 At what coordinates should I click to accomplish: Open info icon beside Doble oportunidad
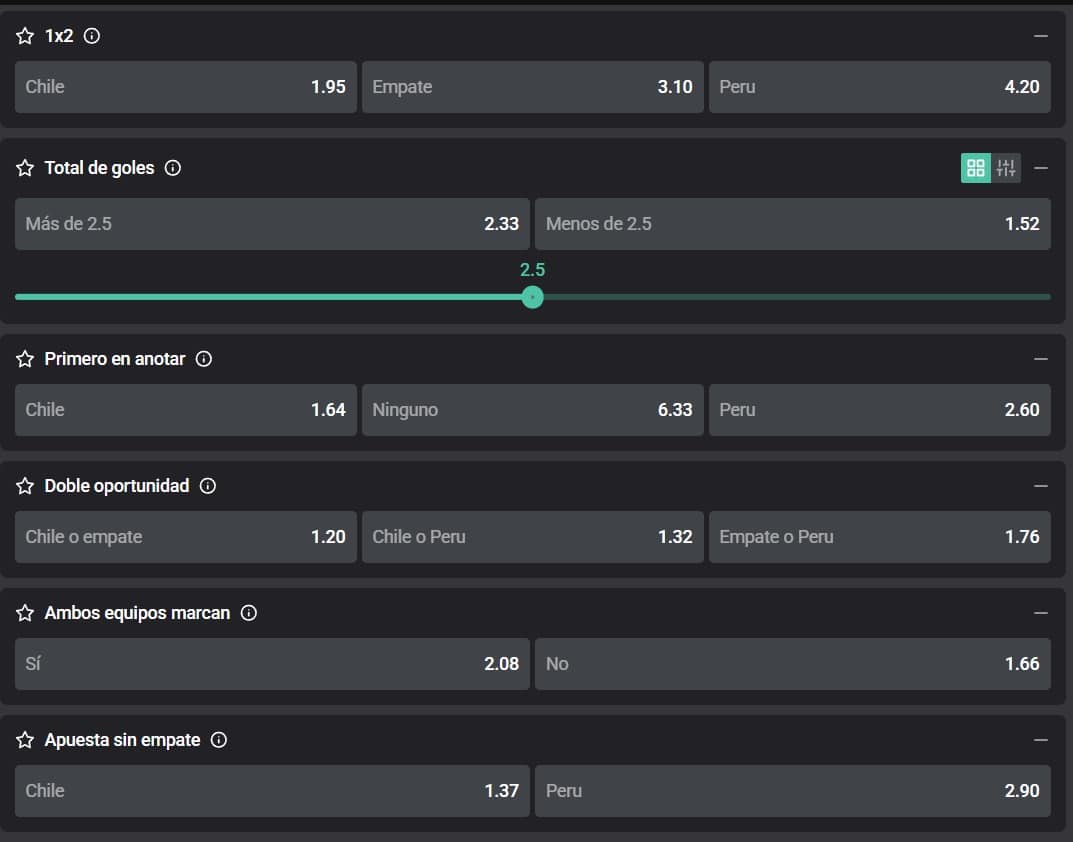pos(208,486)
